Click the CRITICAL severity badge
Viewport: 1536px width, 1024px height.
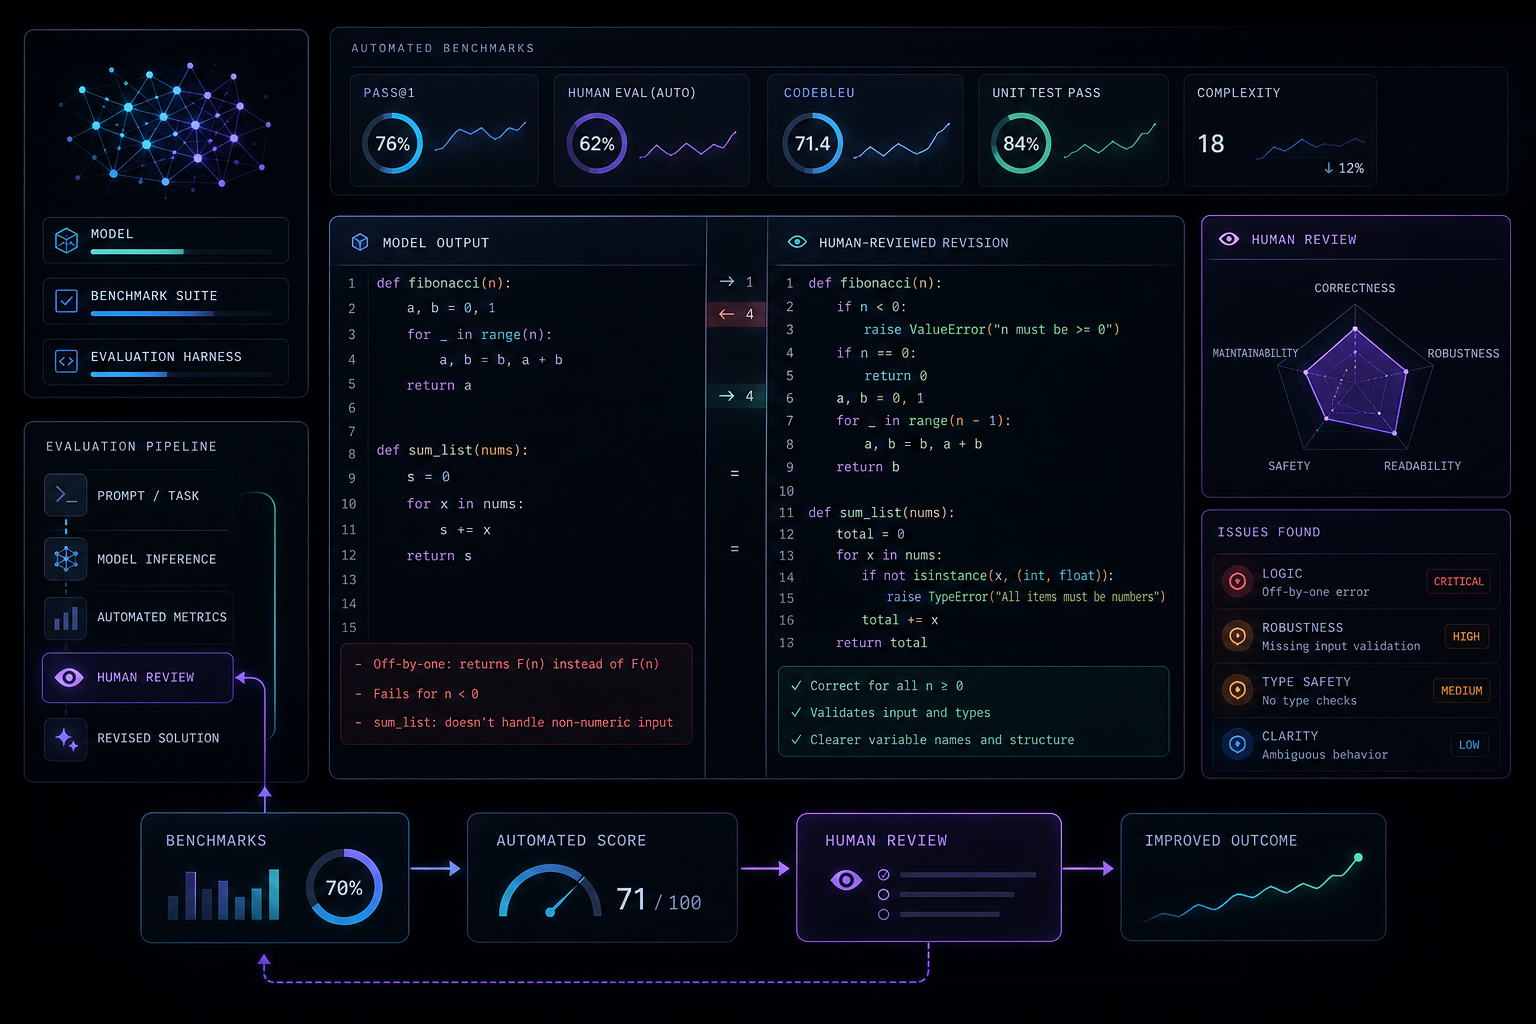point(1458,581)
